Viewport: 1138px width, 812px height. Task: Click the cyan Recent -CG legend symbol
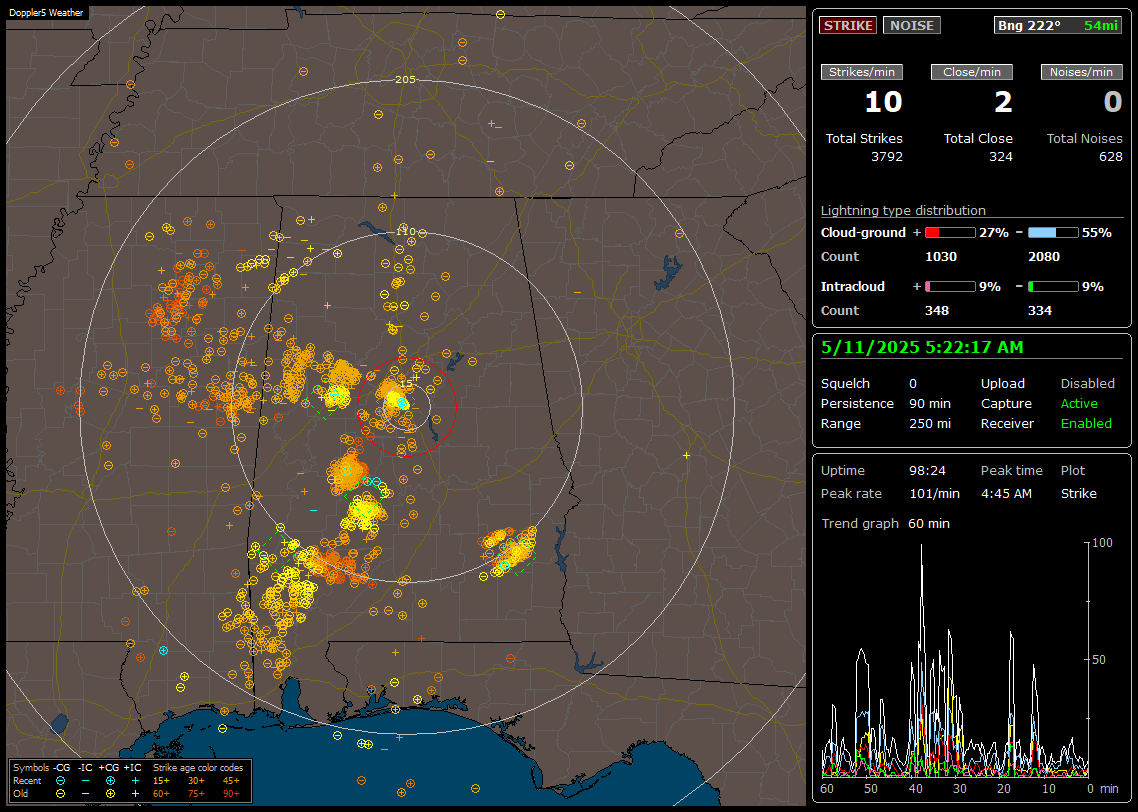click(x=61, y=781)
